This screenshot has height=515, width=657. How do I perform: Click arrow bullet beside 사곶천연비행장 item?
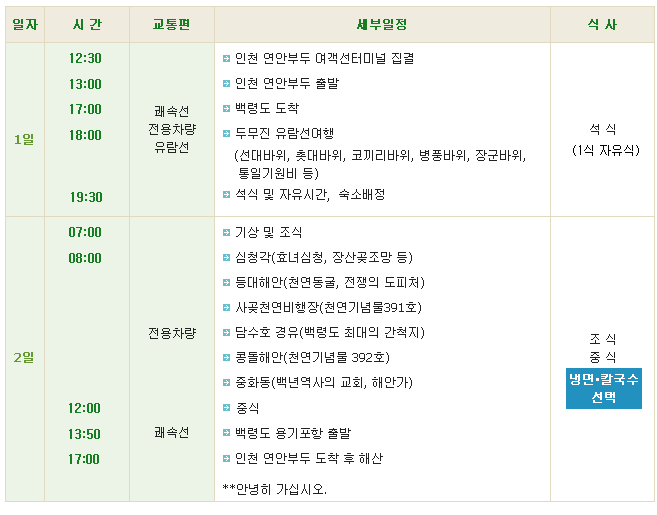226,308
